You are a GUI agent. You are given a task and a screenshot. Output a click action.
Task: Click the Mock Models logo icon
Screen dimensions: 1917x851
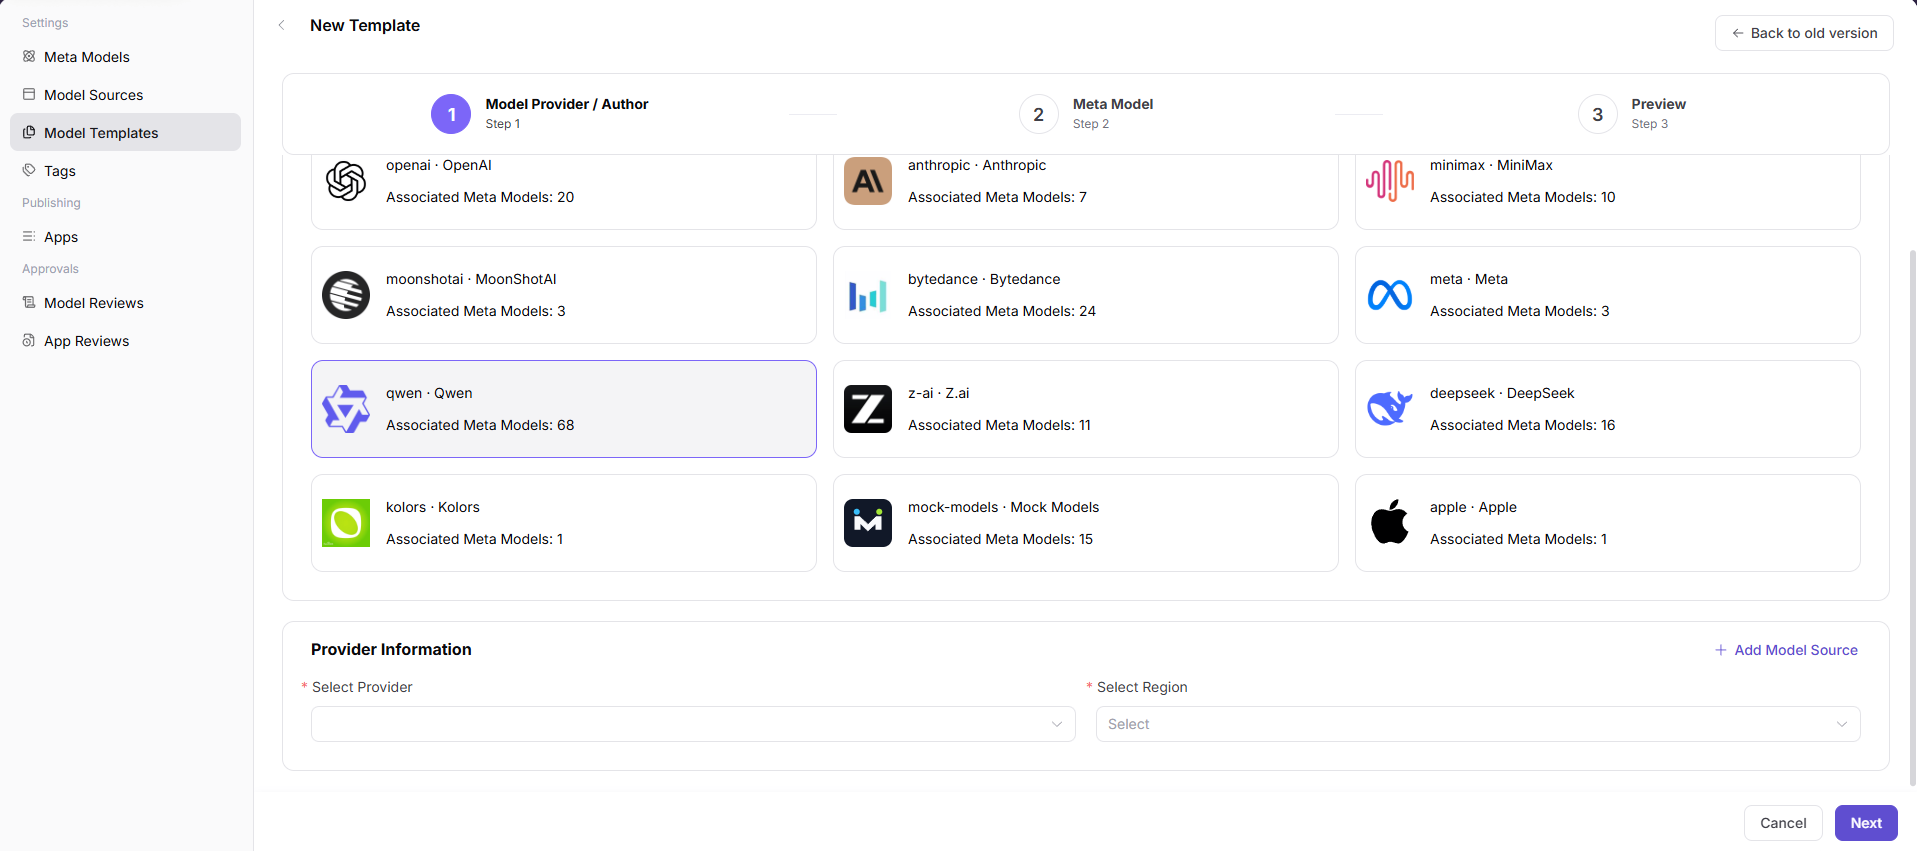pos(868,523)
